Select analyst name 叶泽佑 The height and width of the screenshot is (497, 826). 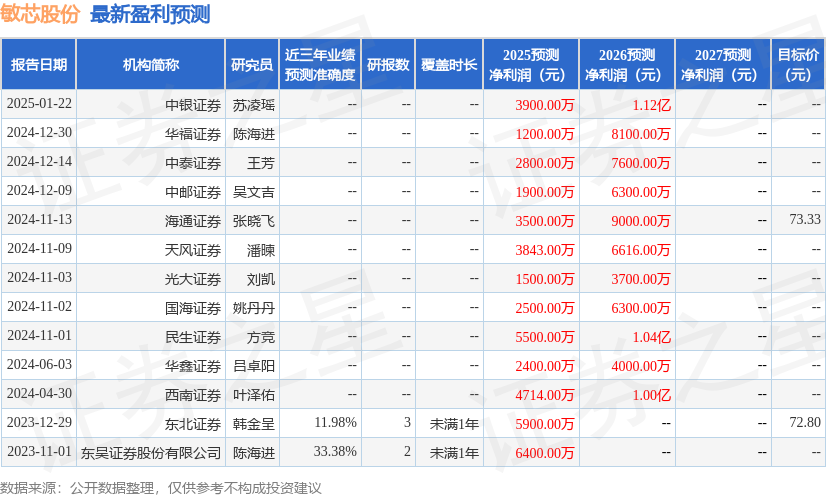(254, 395)
